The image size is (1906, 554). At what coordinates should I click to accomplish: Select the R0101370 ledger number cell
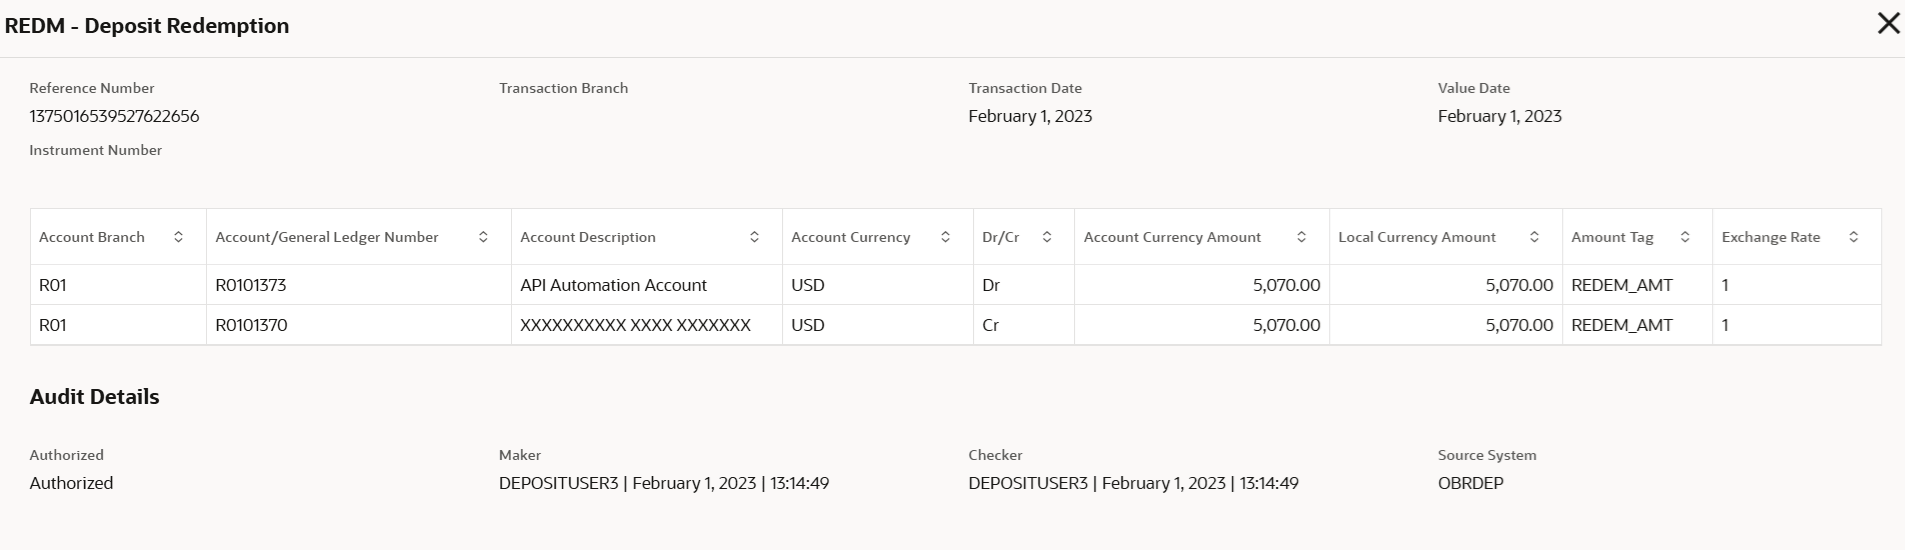tap(251, 325)
